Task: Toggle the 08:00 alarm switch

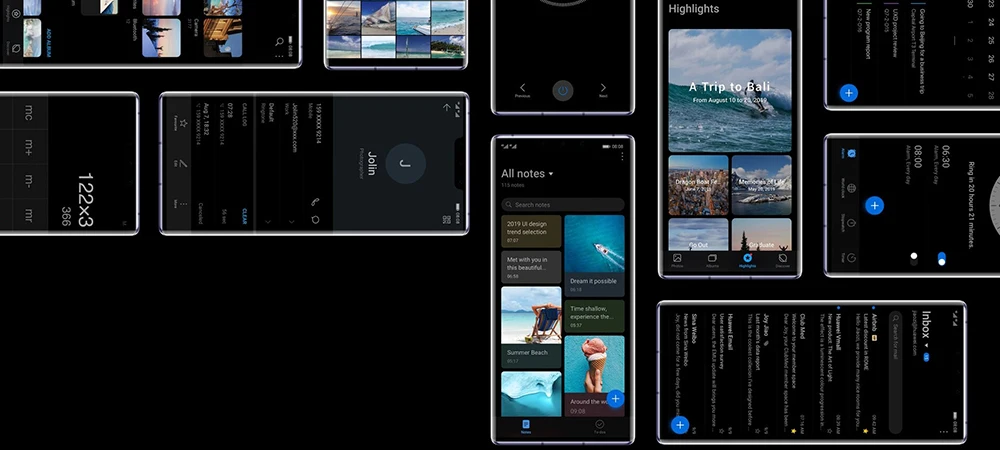Action: (914, 259)
